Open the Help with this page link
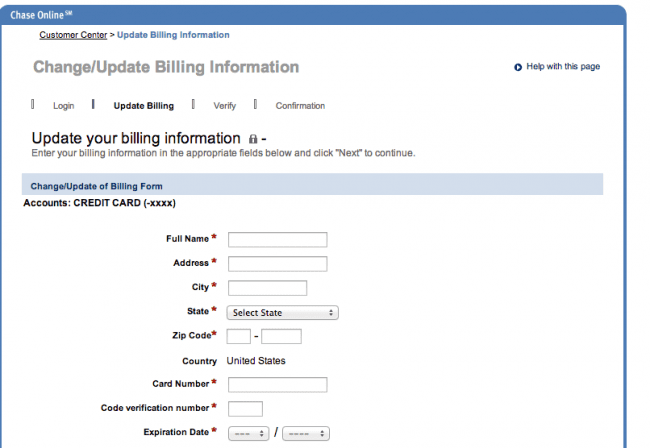650x448 pixels. pos(563,66)
